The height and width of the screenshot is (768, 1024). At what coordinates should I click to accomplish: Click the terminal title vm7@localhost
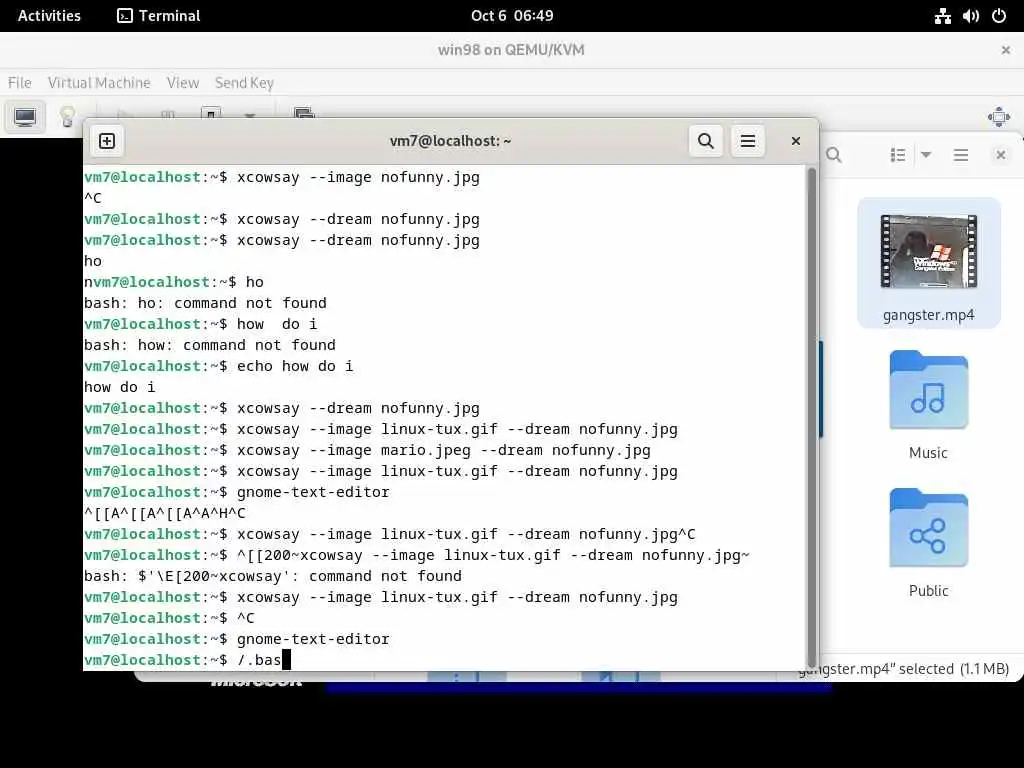click(x=451, y=141)
